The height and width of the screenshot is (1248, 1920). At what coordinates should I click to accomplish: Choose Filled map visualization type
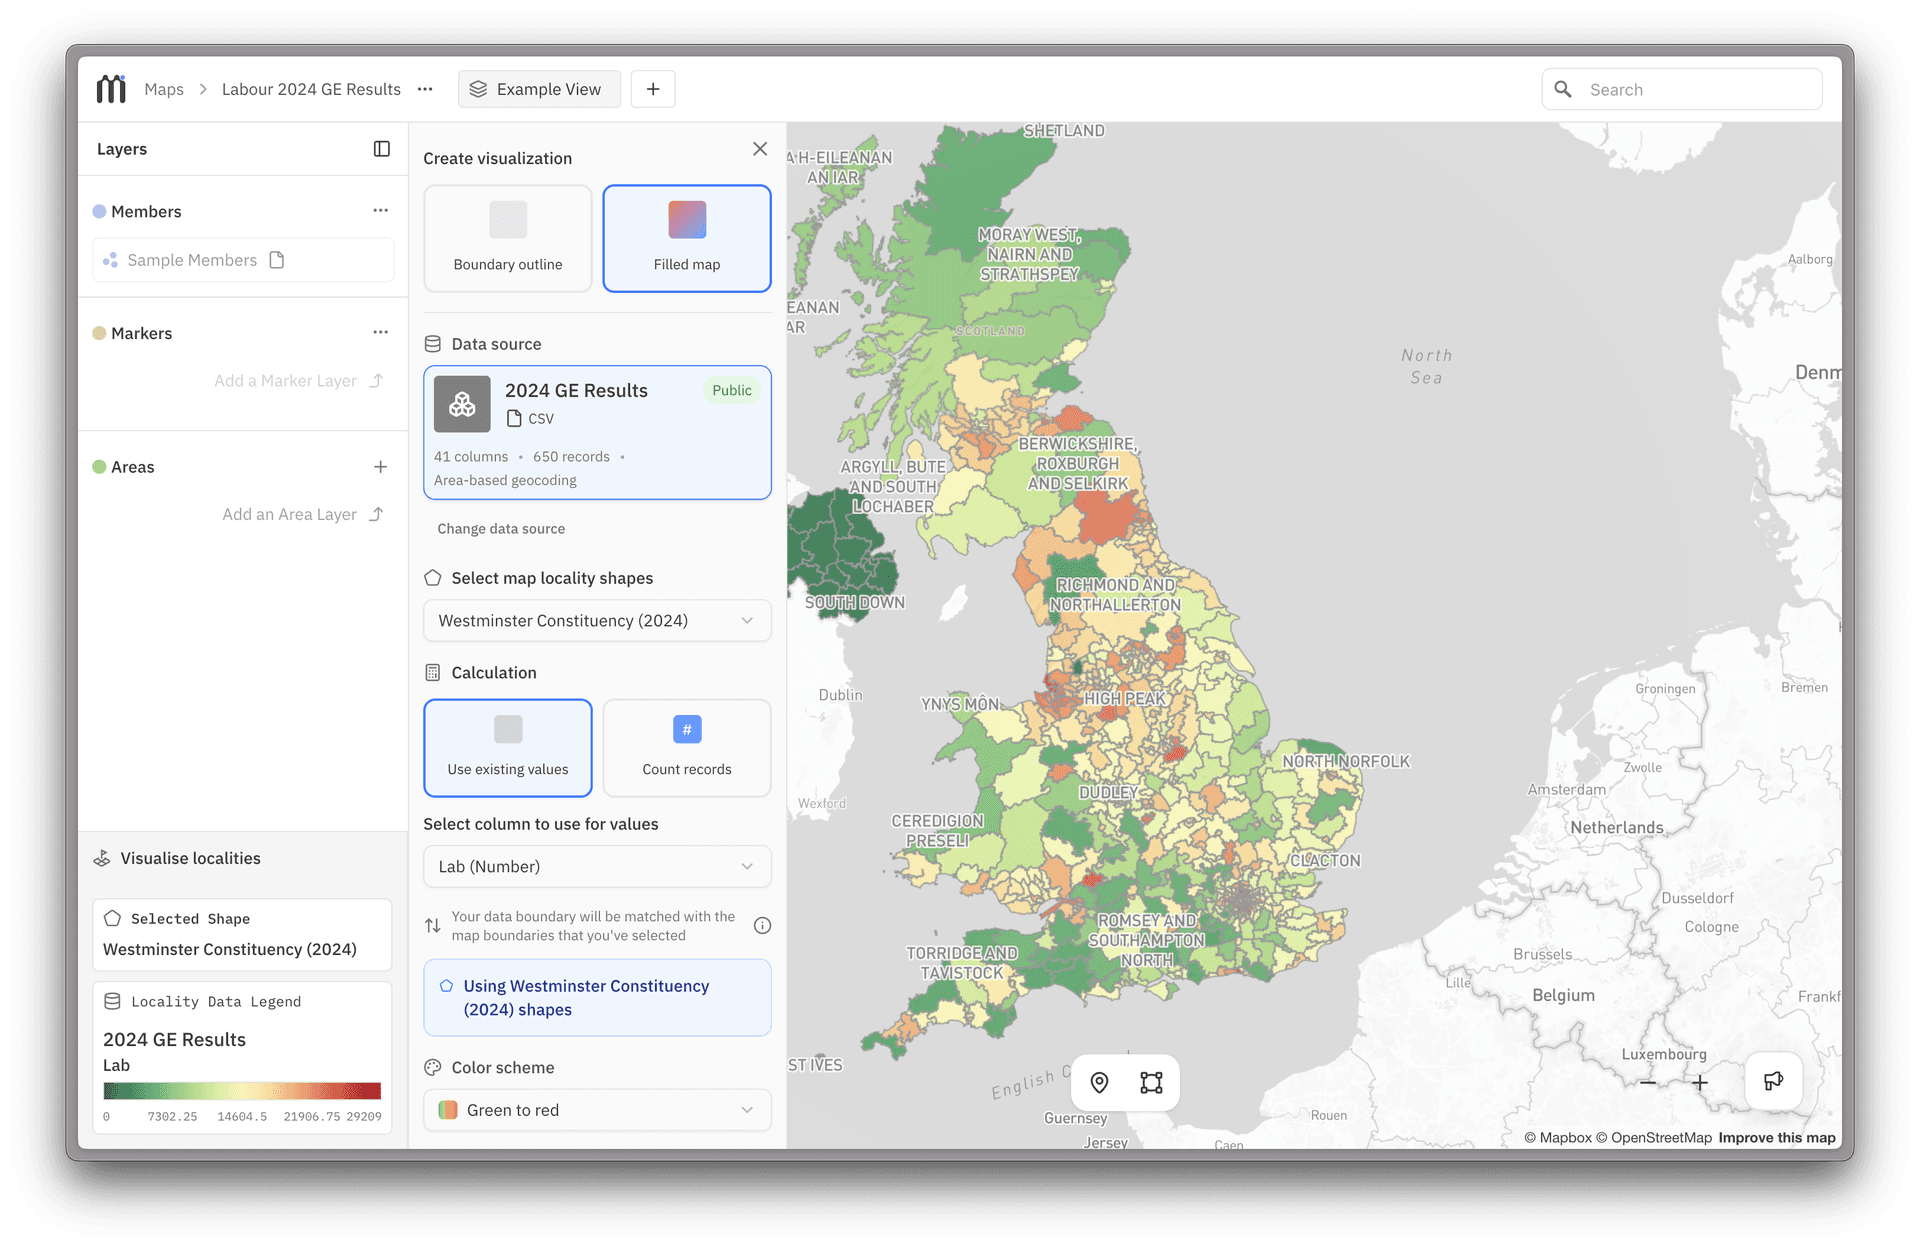687,239
